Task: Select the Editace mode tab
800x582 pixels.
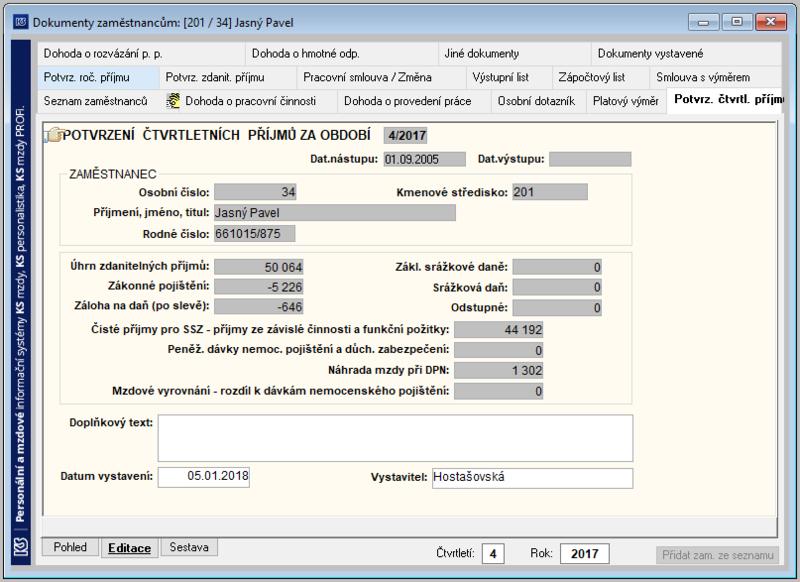Action: (130, 548)
